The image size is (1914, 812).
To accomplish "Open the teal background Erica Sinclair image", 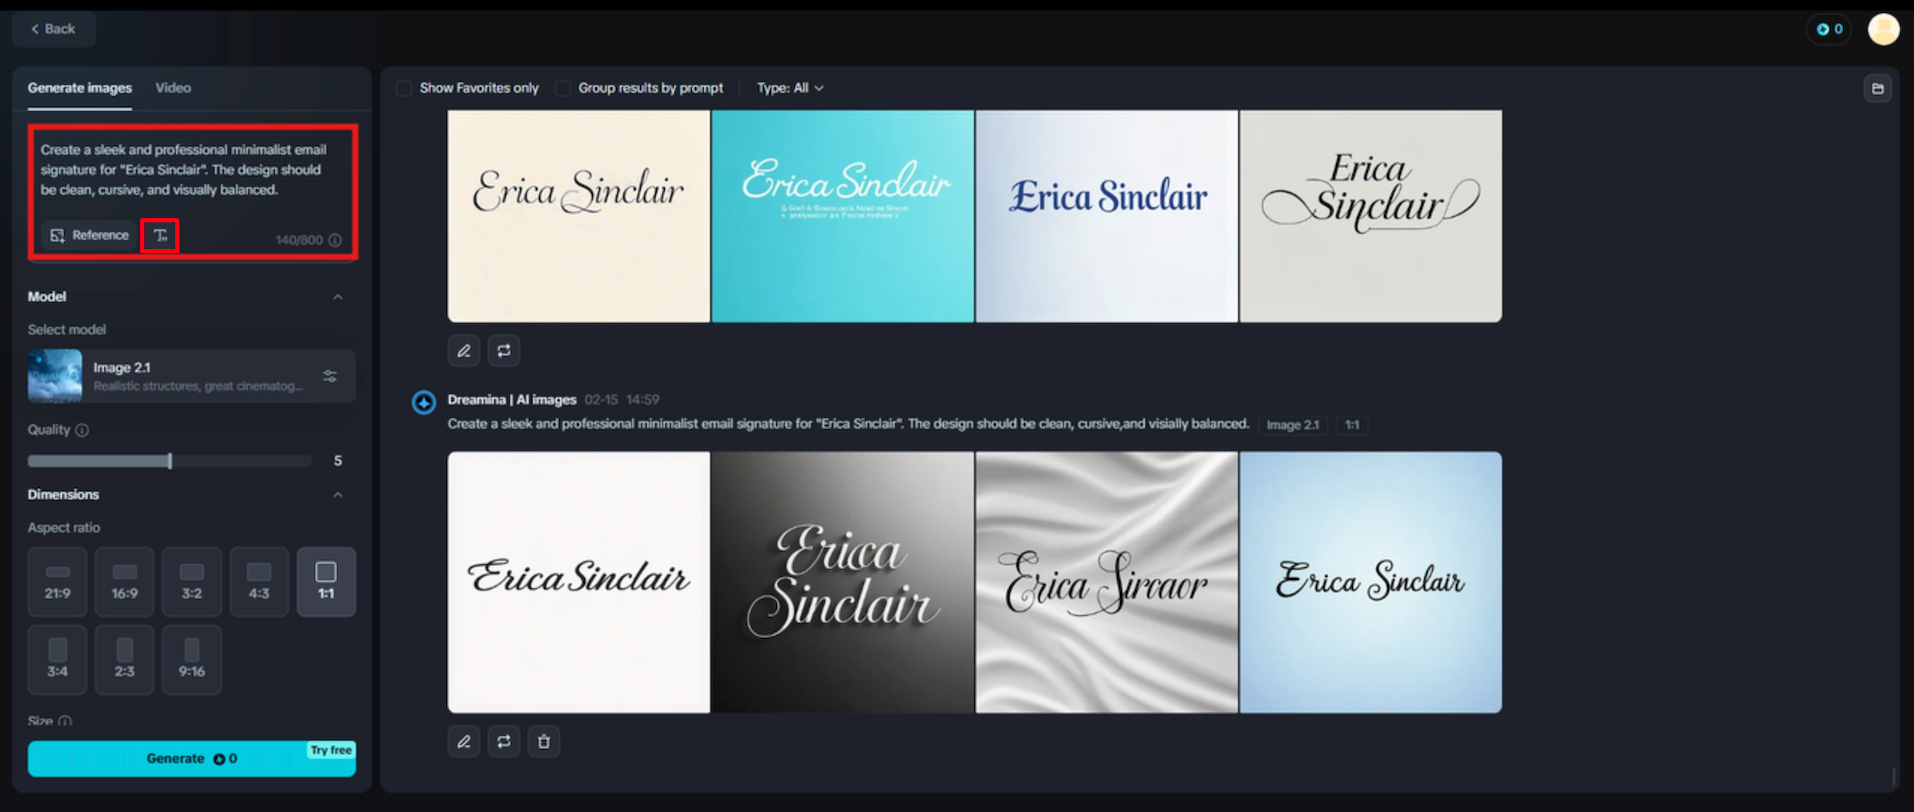I will tap(843, 216).
